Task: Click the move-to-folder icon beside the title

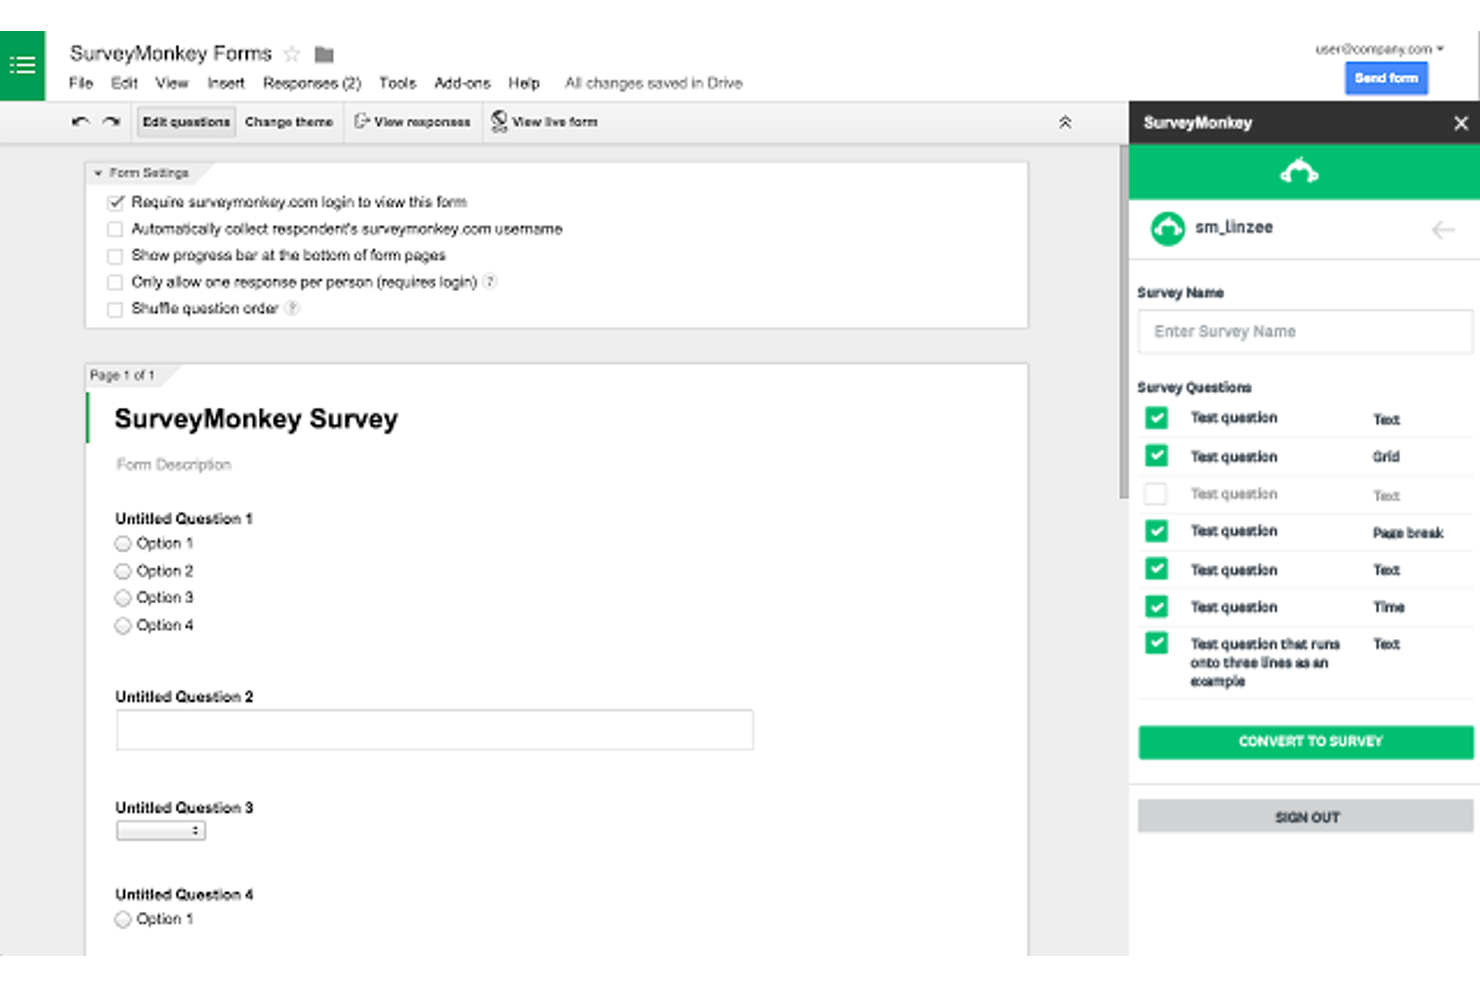Action: point(322,53)
